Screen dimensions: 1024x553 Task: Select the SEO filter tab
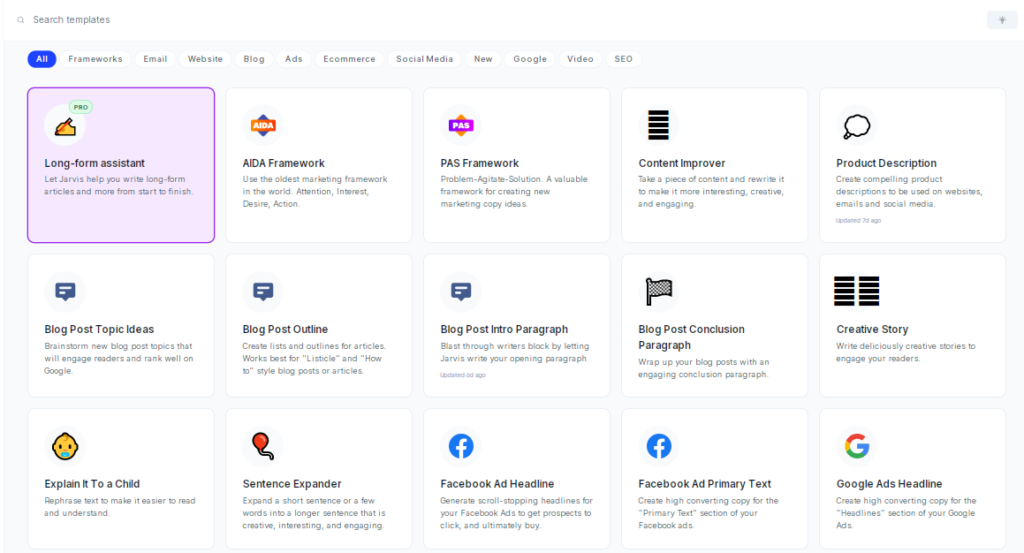pos(623,59)
